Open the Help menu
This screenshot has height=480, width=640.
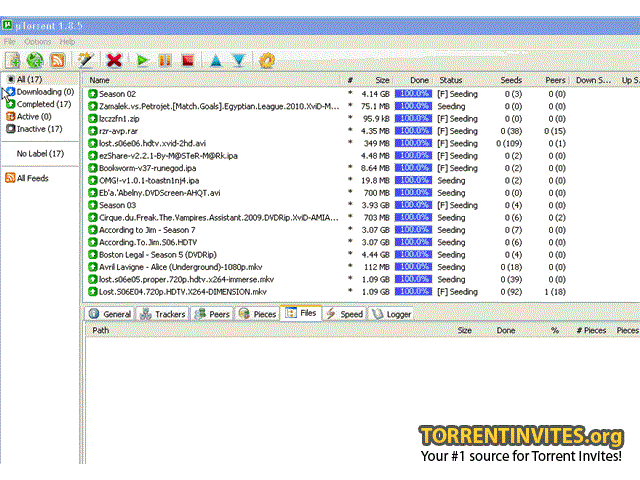coord(67,42)
